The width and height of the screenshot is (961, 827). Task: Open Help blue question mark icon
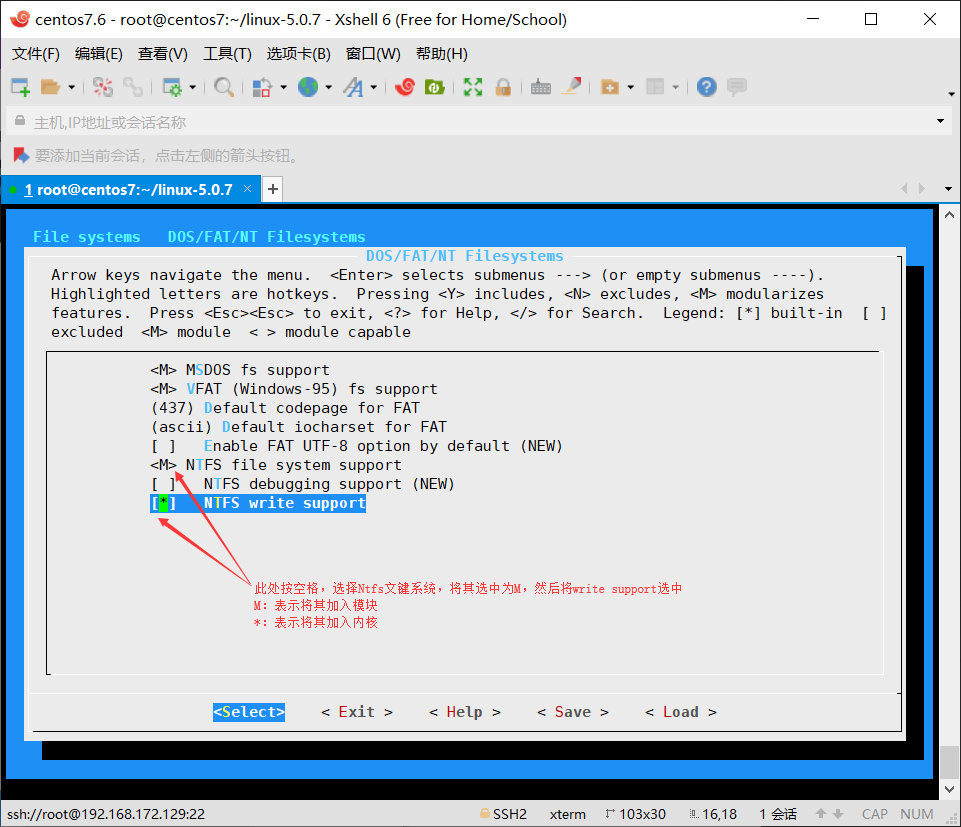coord(706,87)
